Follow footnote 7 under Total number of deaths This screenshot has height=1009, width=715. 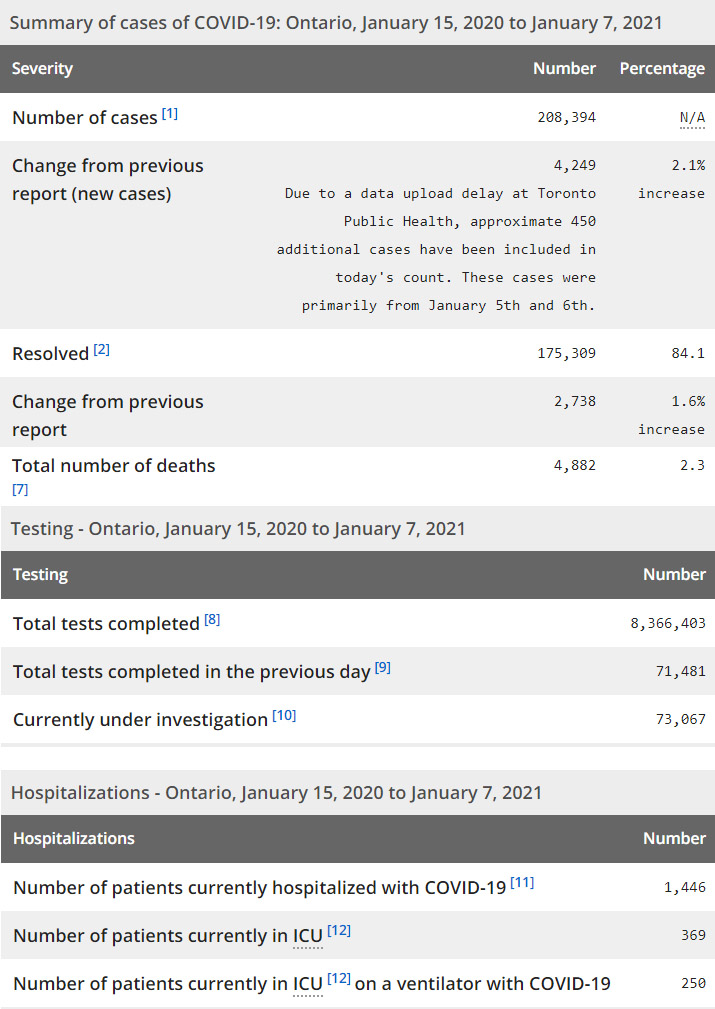[x=20, y=490]
